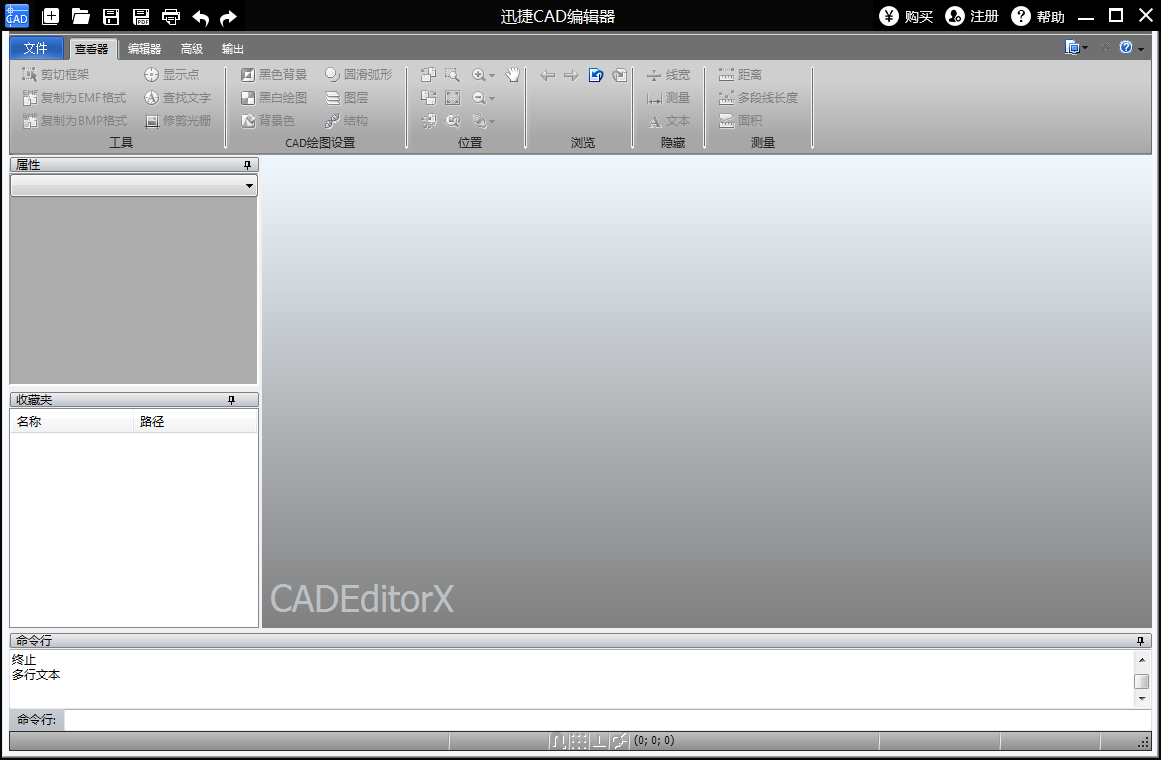Viewport: 1161px width, 760px height.
Task: Click the floppy disk save icon
Action: click(111, 16)
